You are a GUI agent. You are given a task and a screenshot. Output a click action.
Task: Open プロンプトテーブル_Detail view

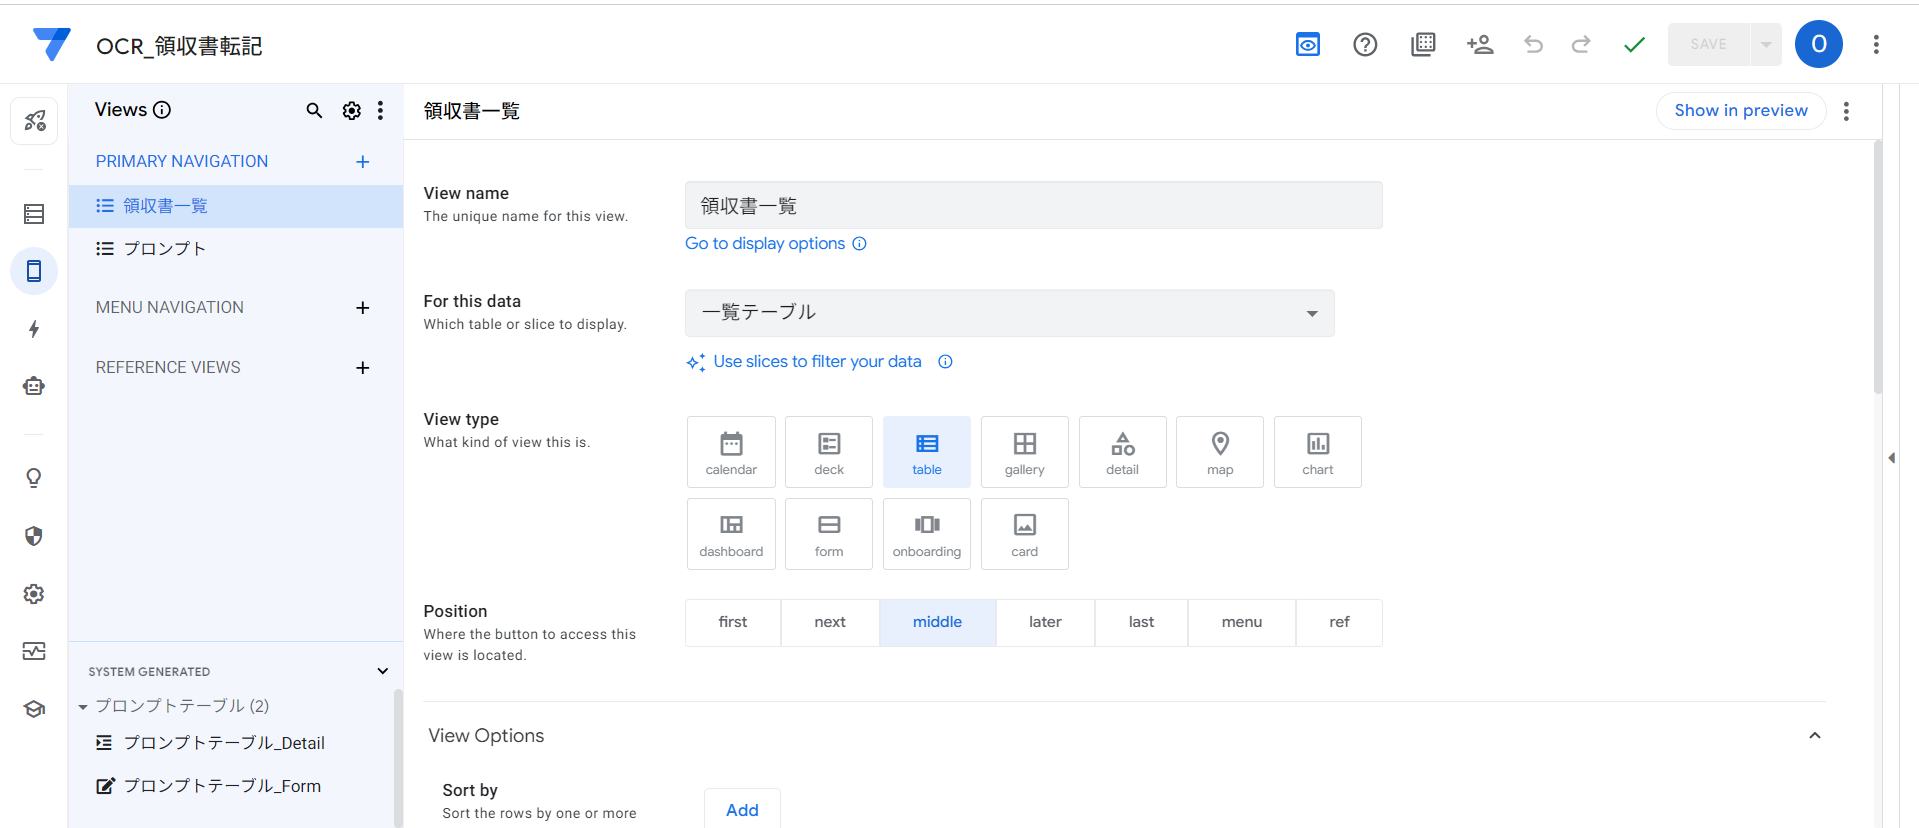pos(223,743)
